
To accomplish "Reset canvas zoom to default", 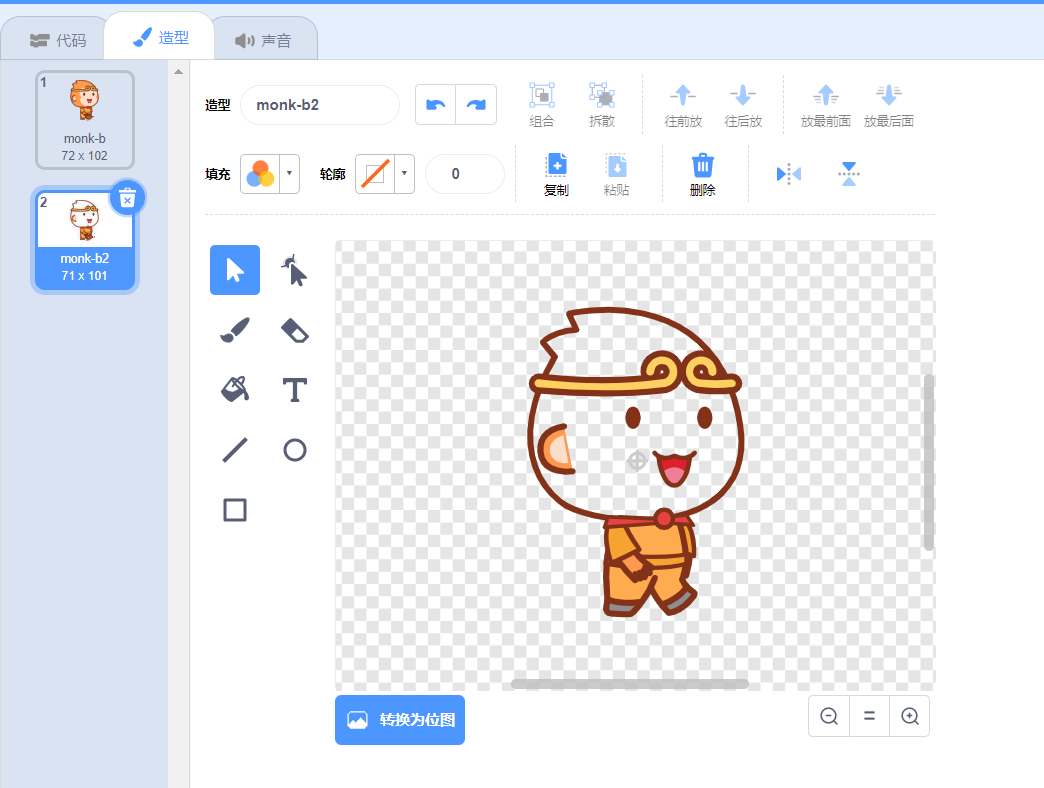I will (870, 716).
